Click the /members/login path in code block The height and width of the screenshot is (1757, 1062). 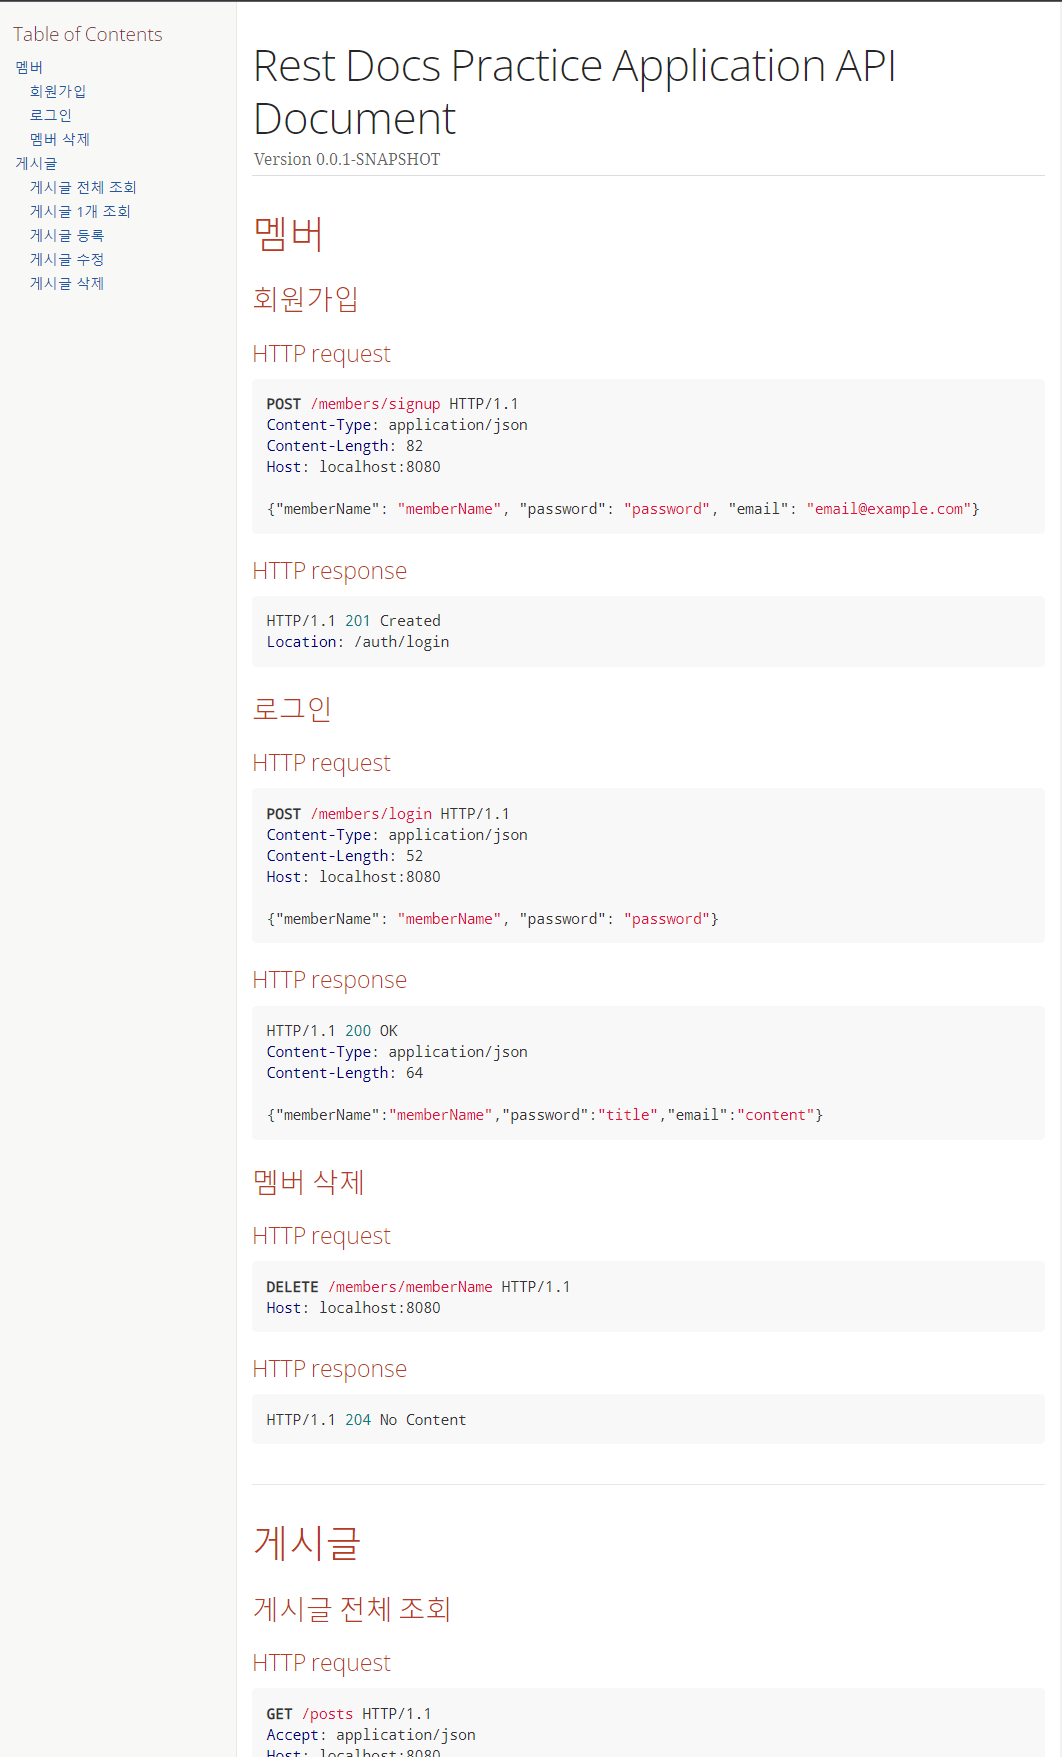(x=371, y=814)
